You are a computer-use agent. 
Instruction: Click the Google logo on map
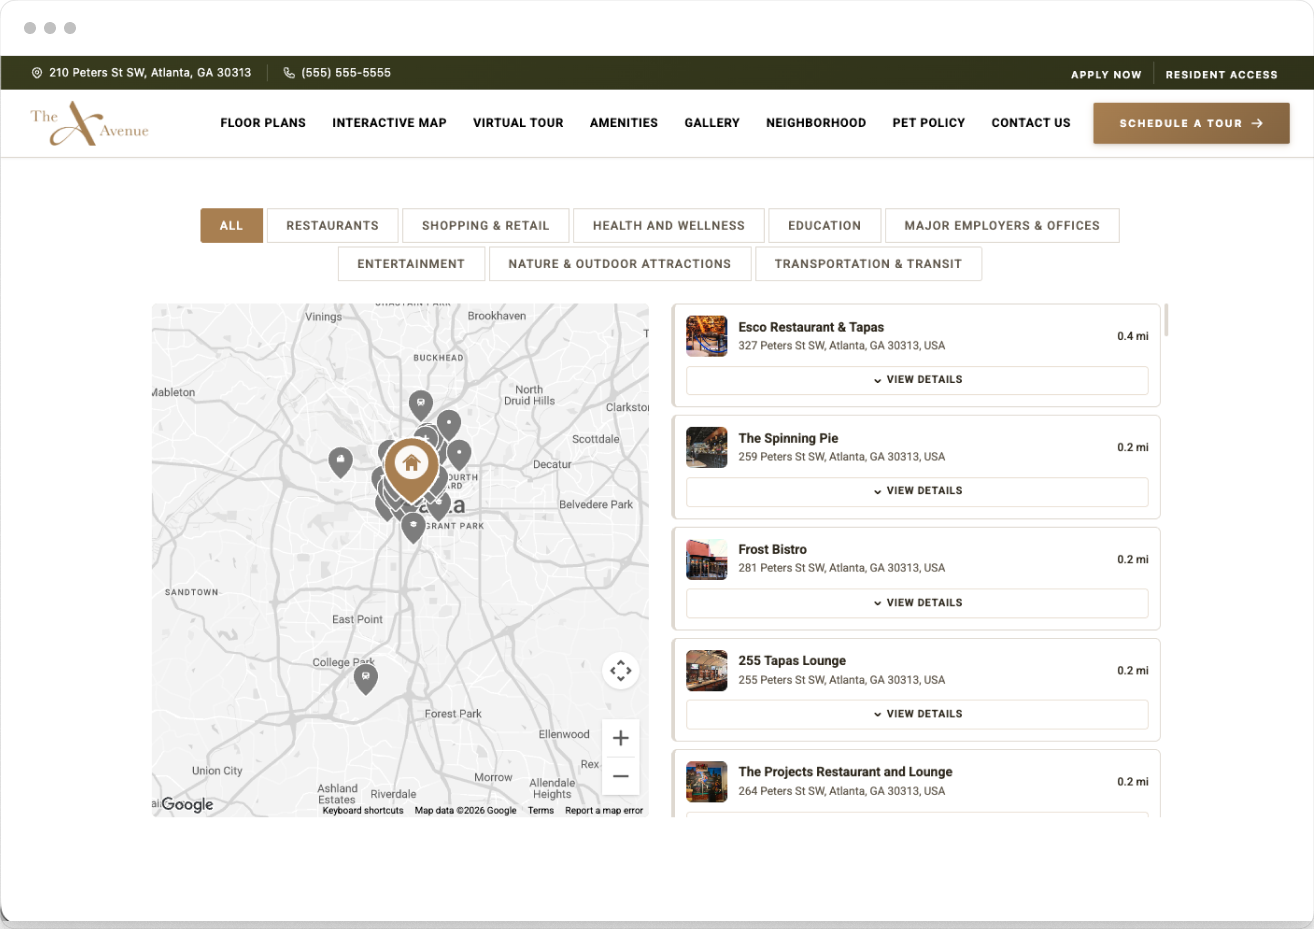(x=187, y=804)
